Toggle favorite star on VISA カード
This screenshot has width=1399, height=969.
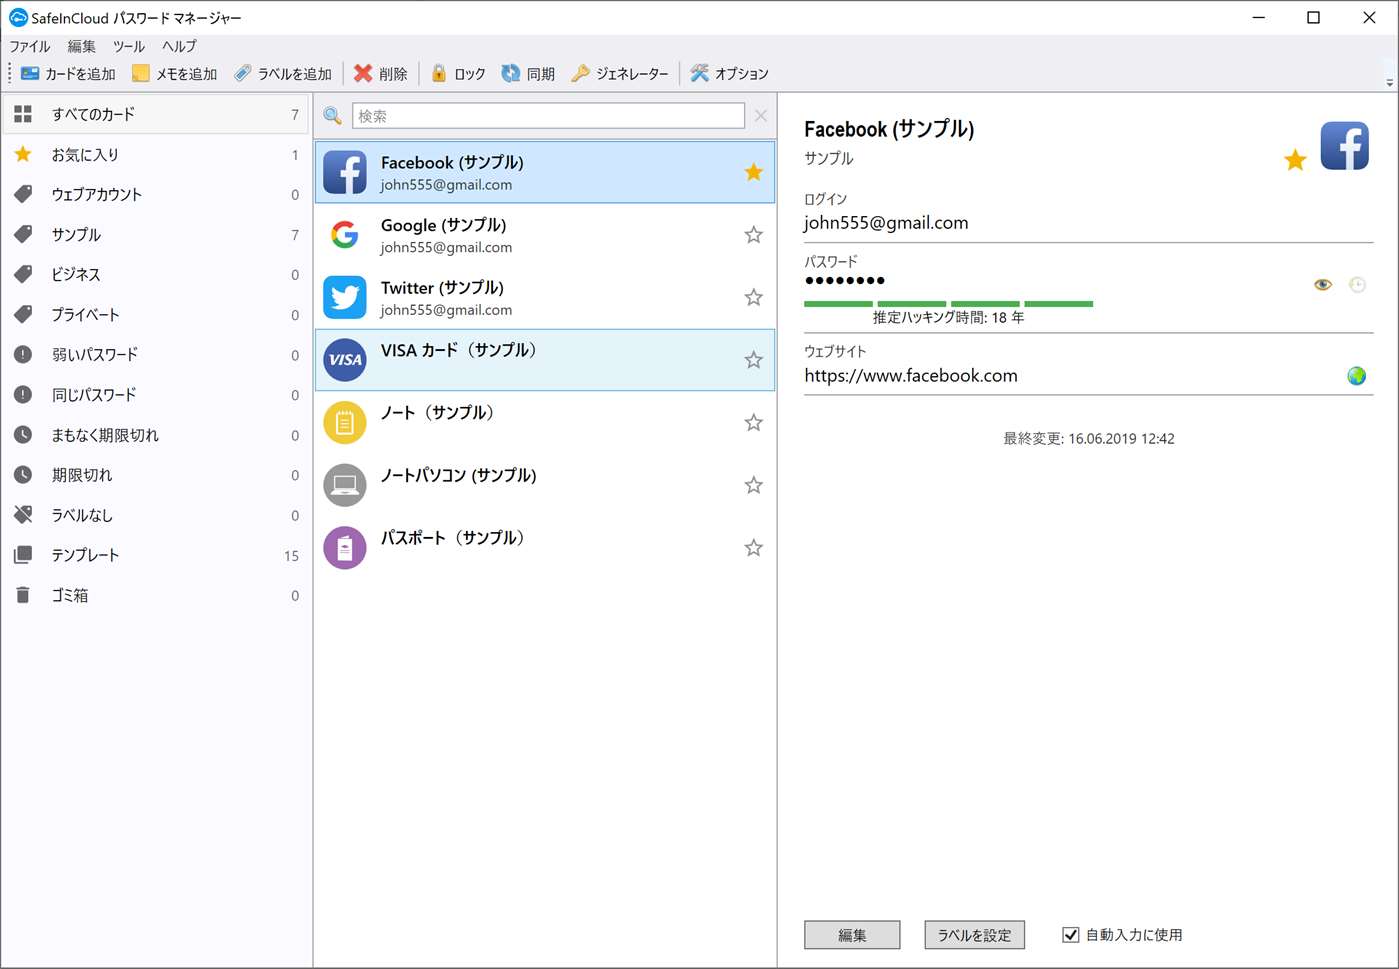pyautogui.click(x=754, y=360)
